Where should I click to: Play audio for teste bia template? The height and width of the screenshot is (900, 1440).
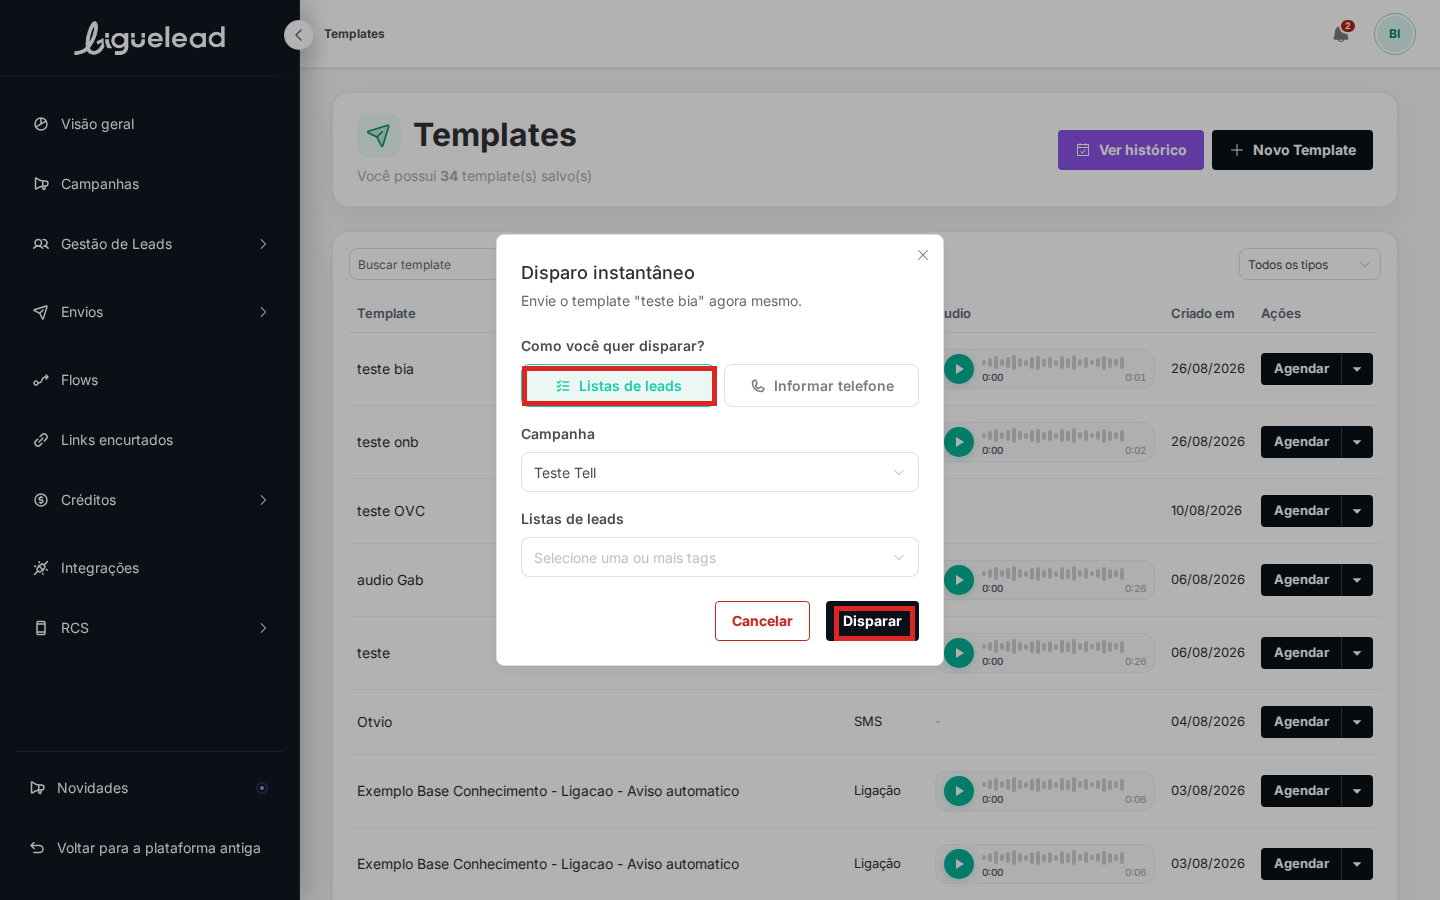(959, 369)
